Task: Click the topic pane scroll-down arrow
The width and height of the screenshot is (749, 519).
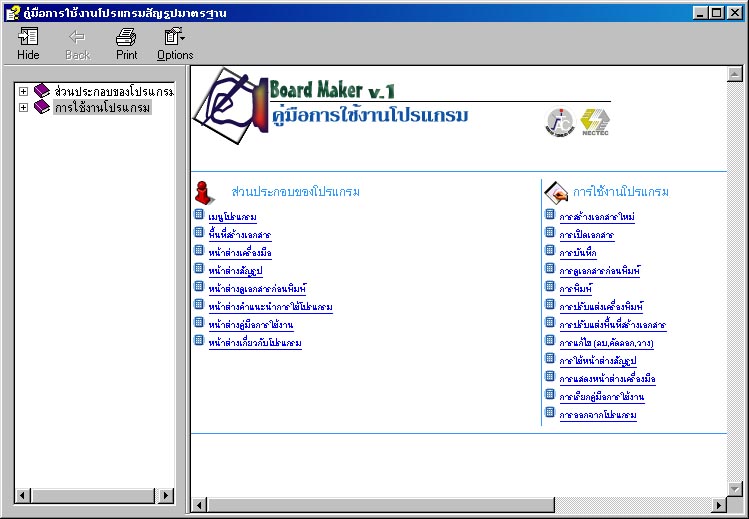Action: [734, 488]
